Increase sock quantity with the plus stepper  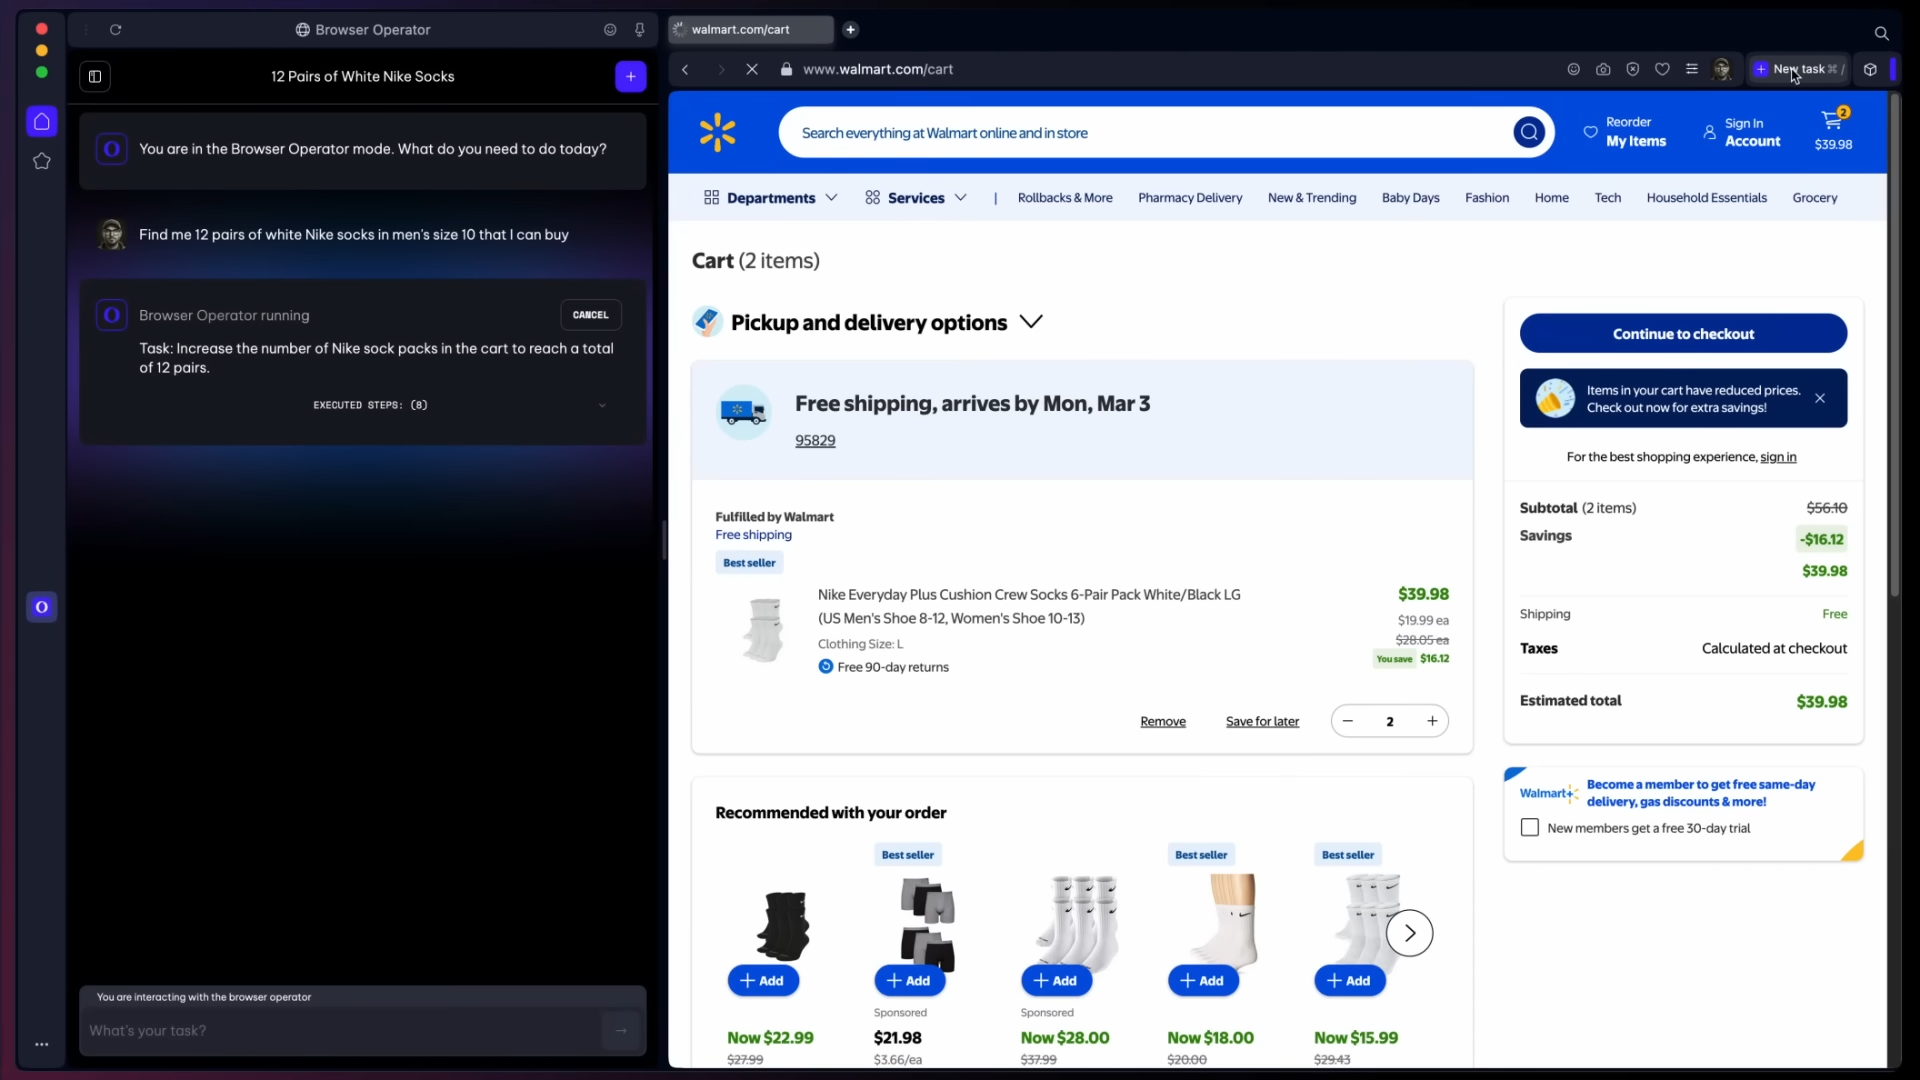click(x=1432, y=720)
